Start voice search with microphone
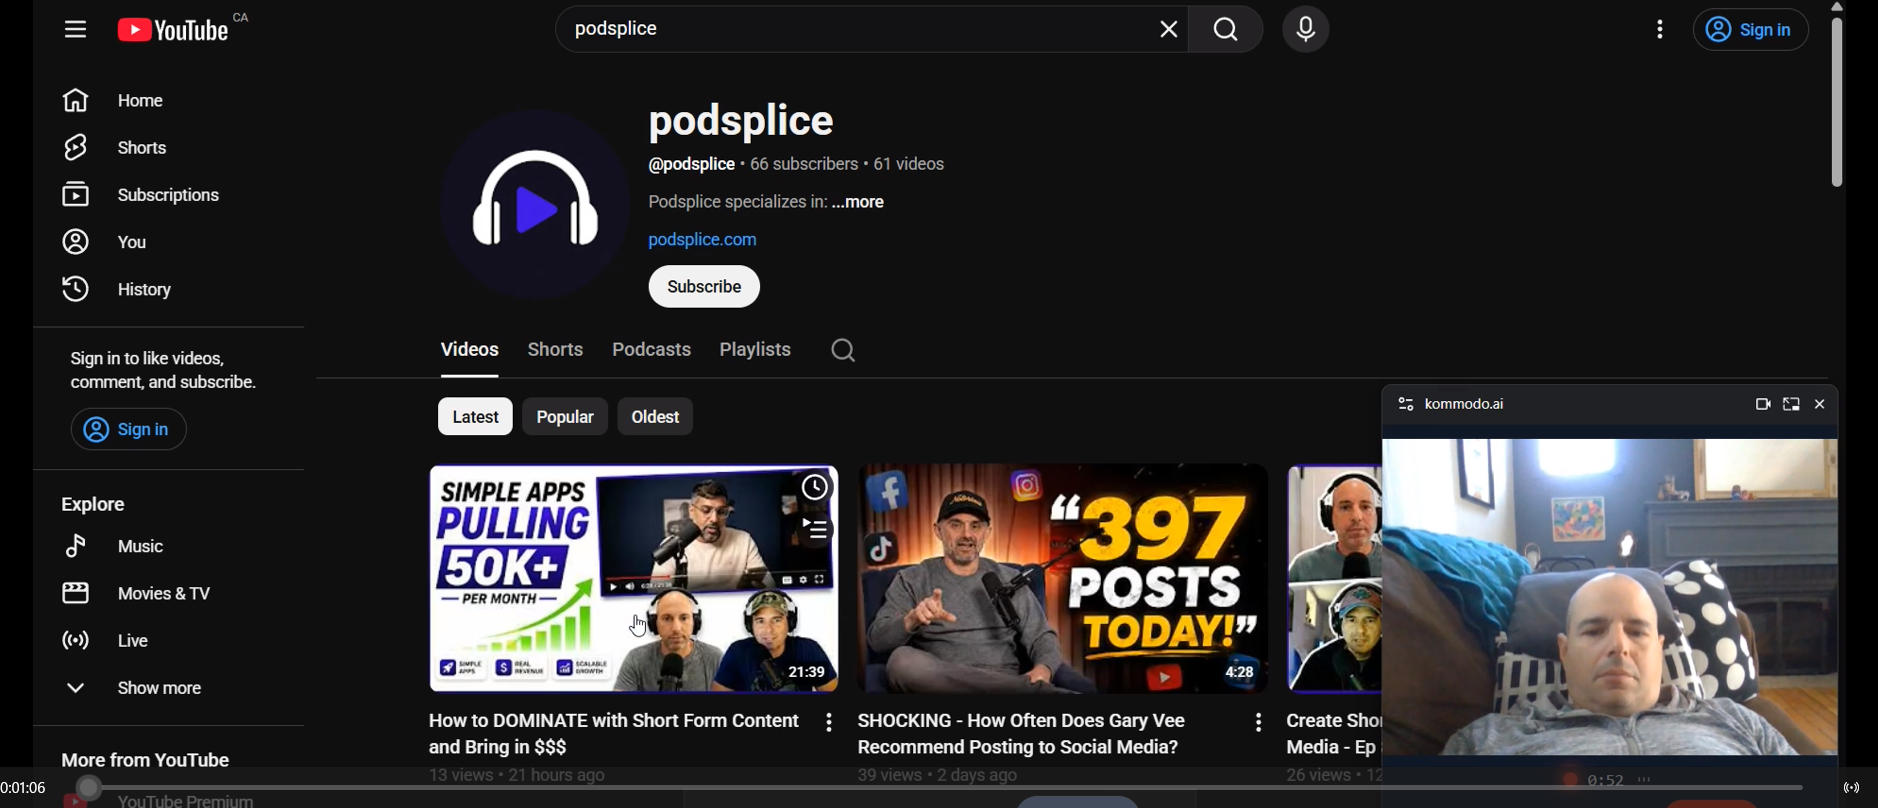This screenshot has width=1878, height=808. point(1306,30)
